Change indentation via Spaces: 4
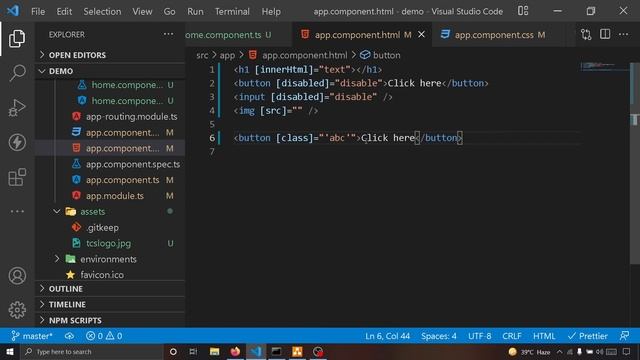 click(x=439, y=336)
